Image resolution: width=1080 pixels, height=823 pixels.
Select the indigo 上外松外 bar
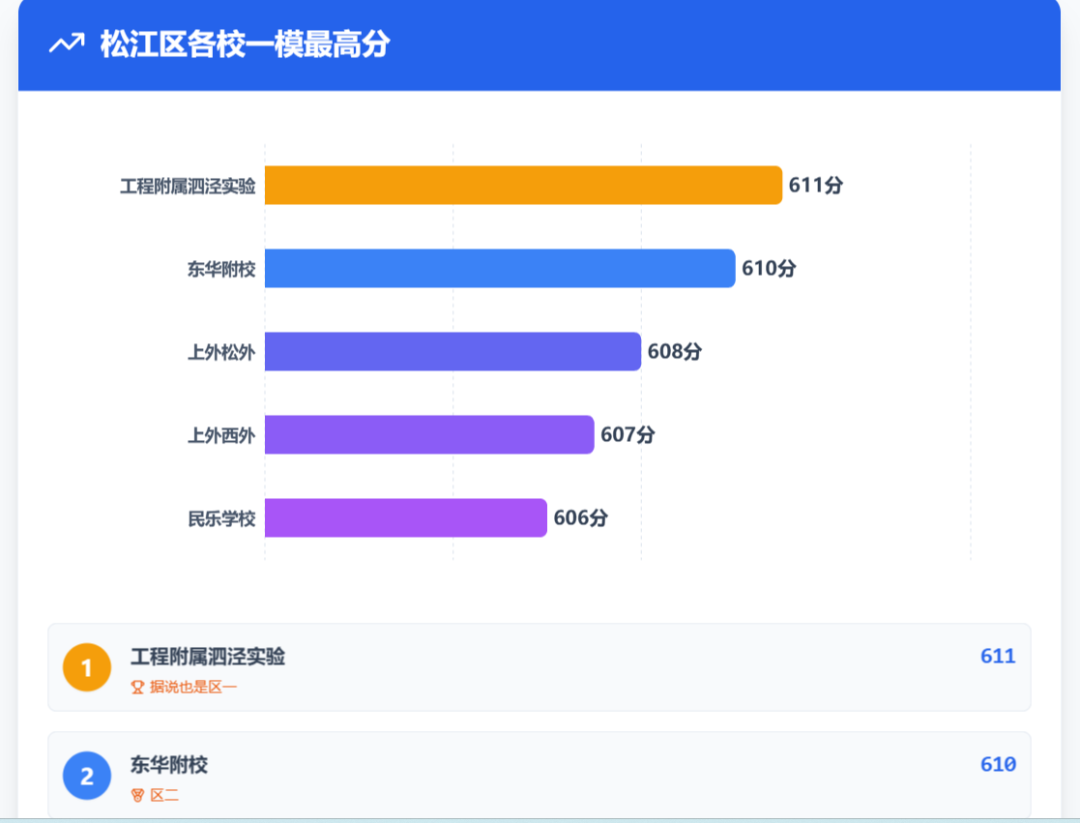452,351
